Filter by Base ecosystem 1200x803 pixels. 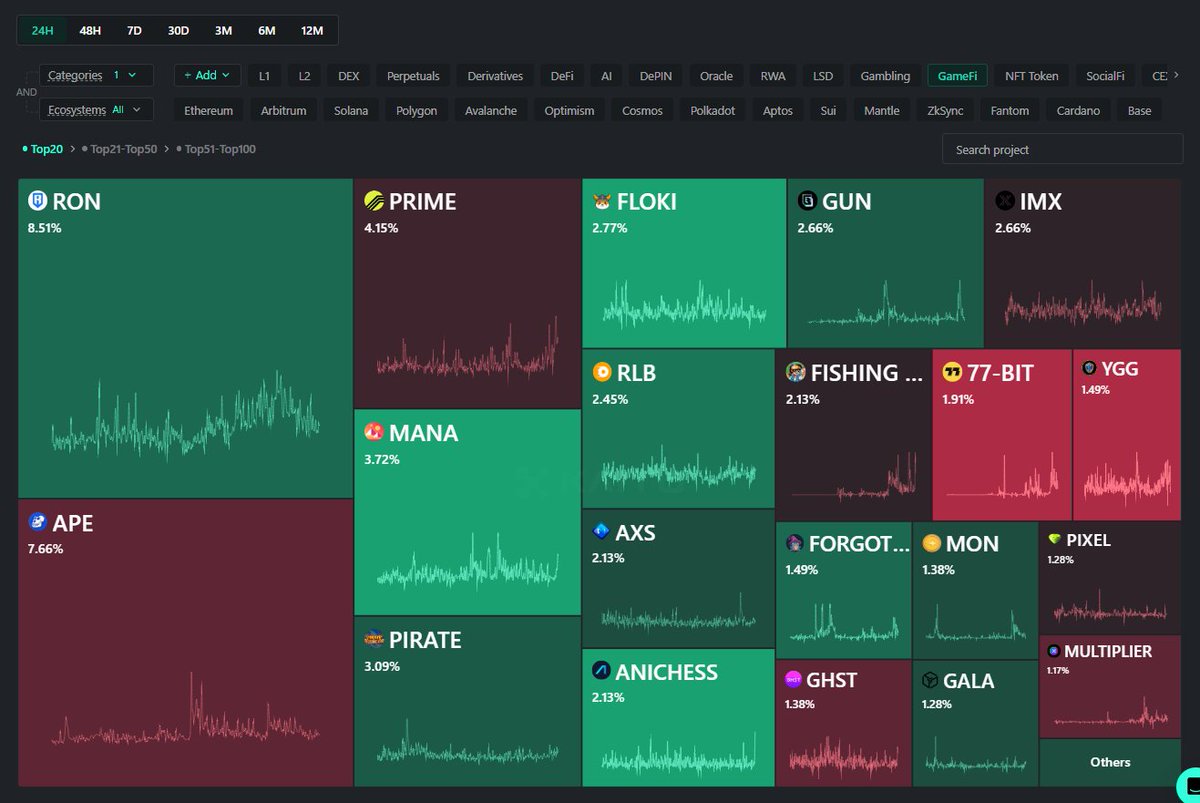[1139, 111]
